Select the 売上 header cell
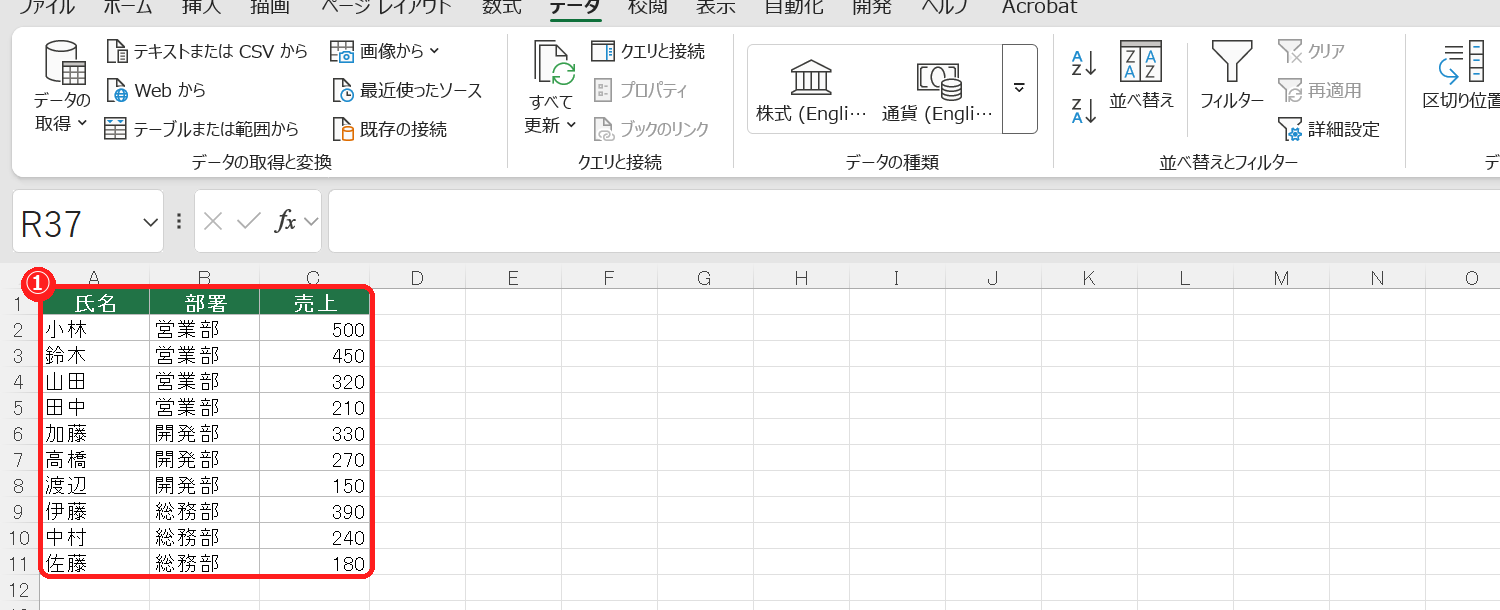 [314, 303]
